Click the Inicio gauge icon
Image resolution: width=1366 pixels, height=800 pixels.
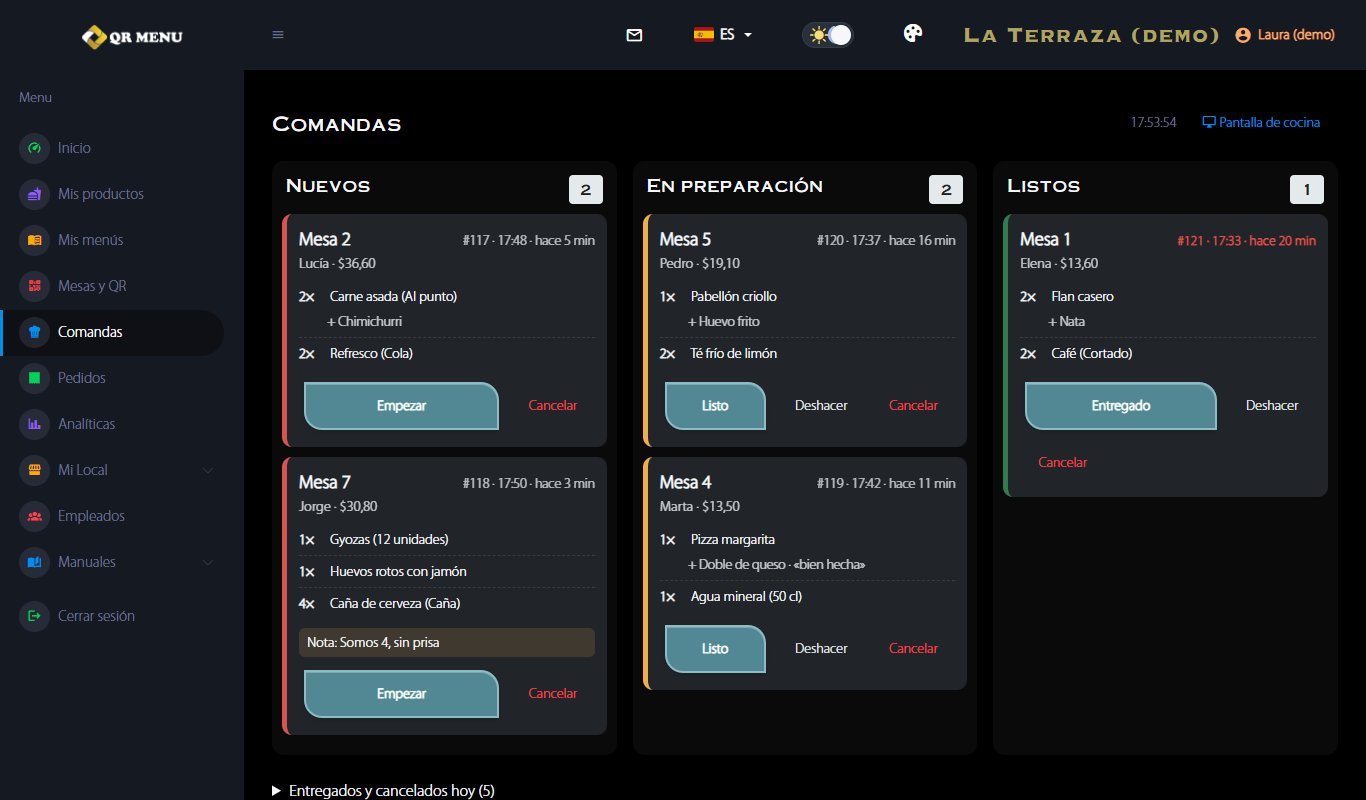(x=35, y=148)
